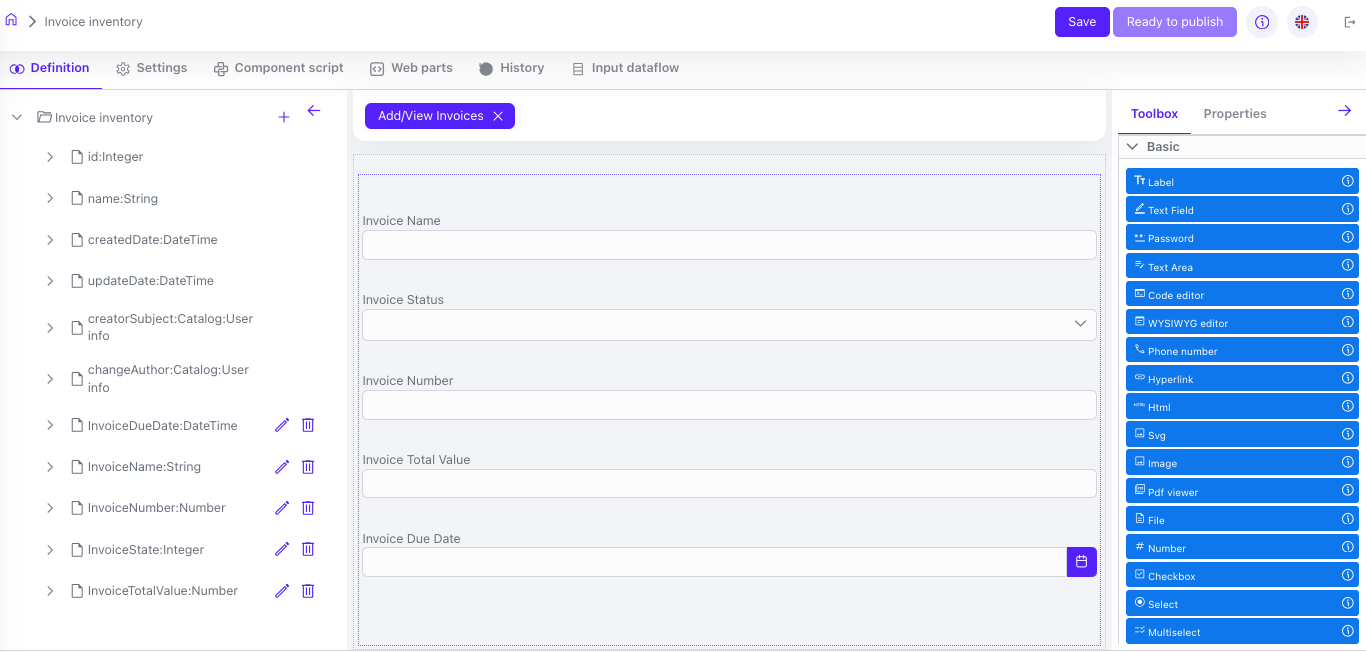Open the calendar picker for Invoice Due Date

tap(1081, 562)
